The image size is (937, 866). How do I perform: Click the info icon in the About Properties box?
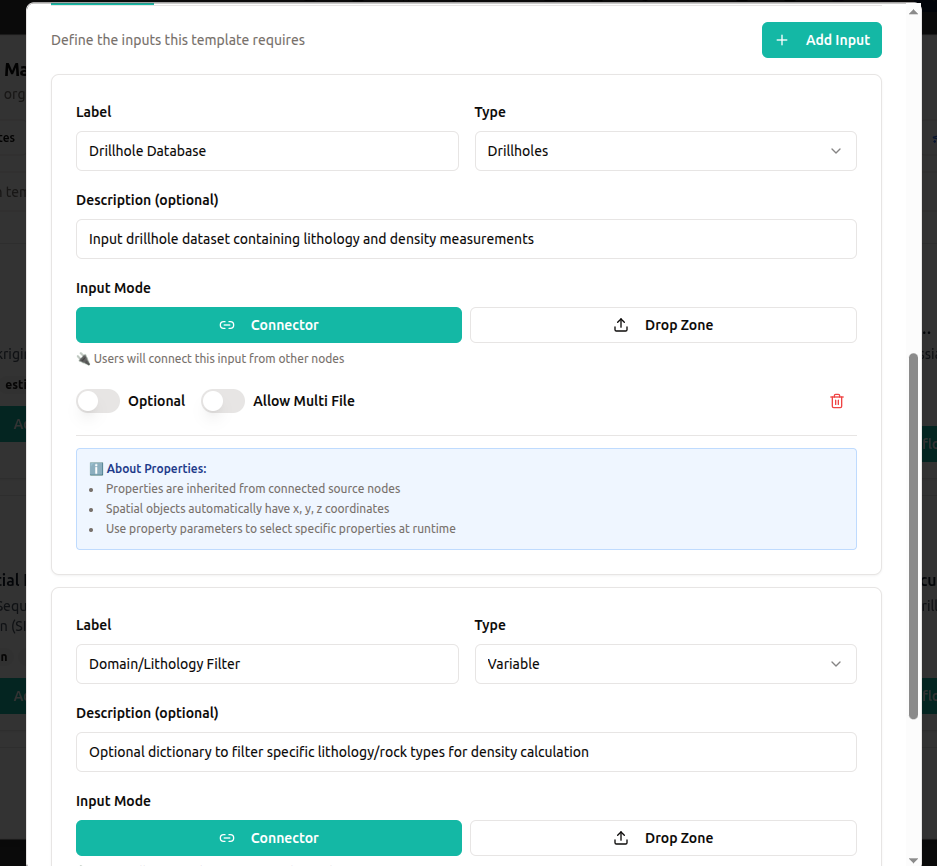(x=95, y=468)
